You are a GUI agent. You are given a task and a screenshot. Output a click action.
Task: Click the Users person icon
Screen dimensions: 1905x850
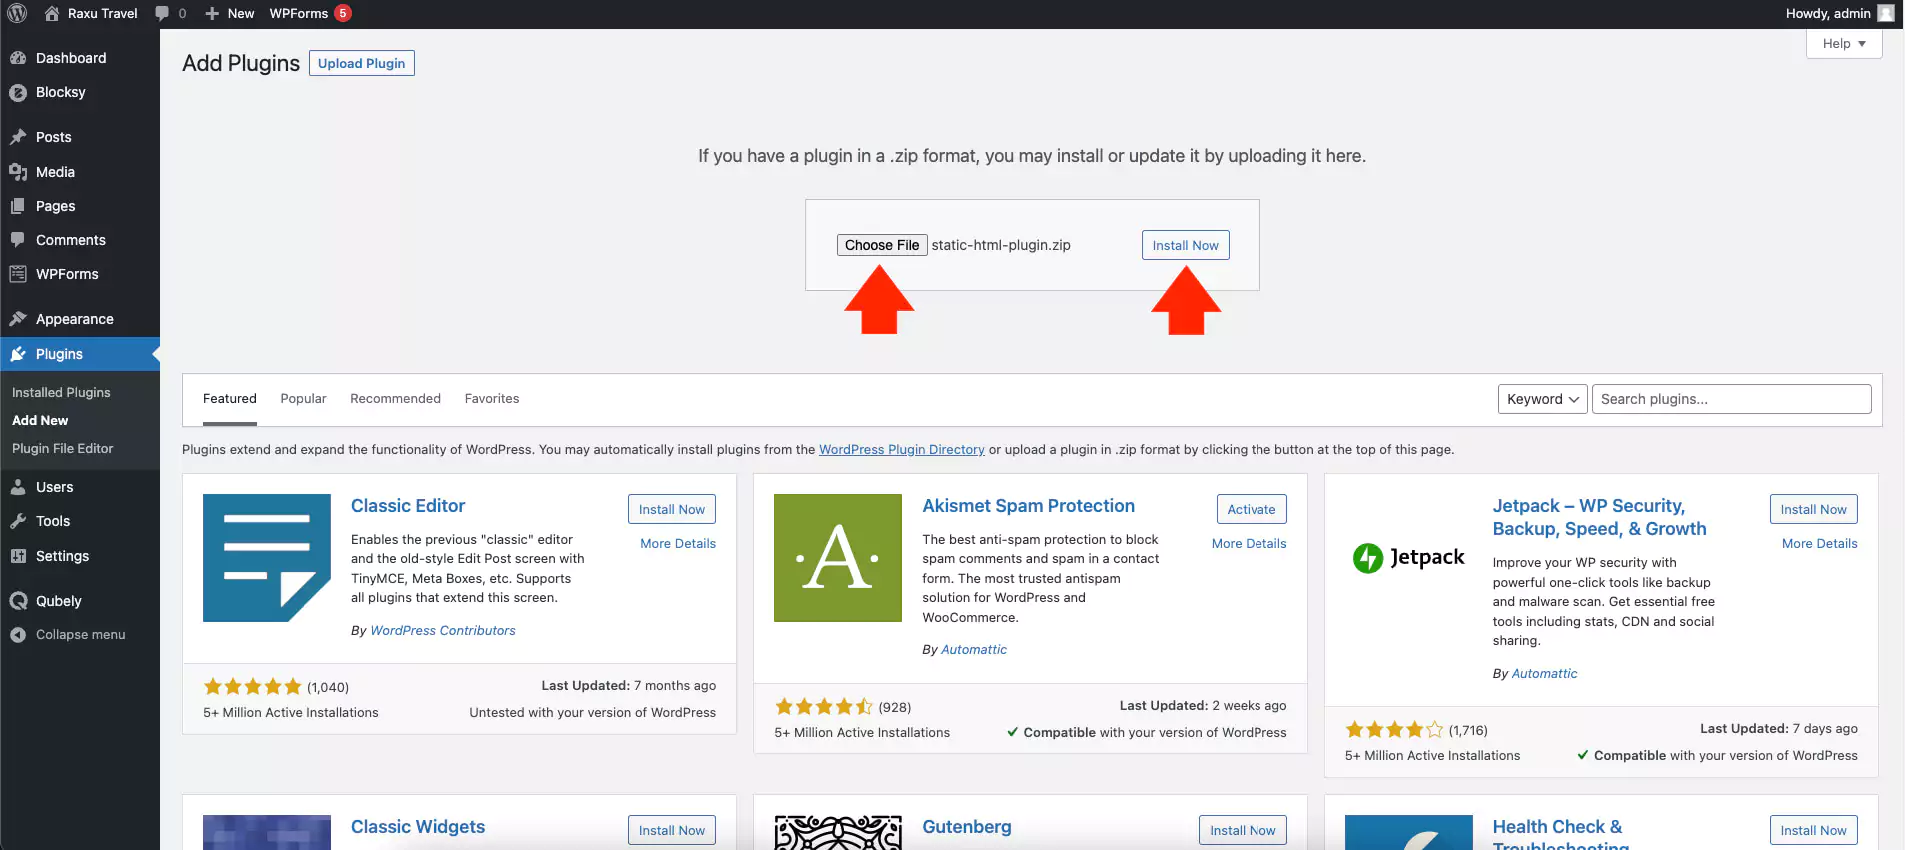(18, 487)
